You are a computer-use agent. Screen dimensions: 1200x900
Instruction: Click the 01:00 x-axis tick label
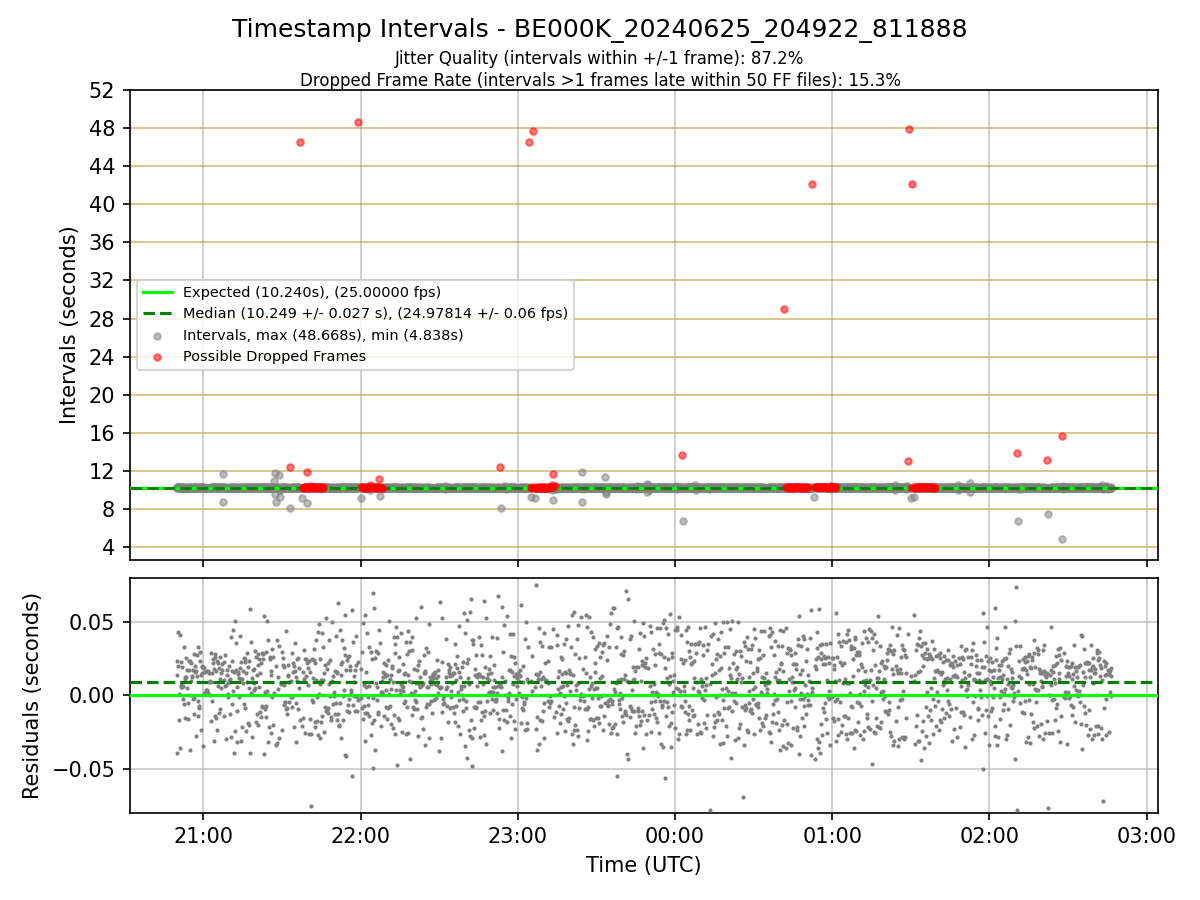[831, 834]
